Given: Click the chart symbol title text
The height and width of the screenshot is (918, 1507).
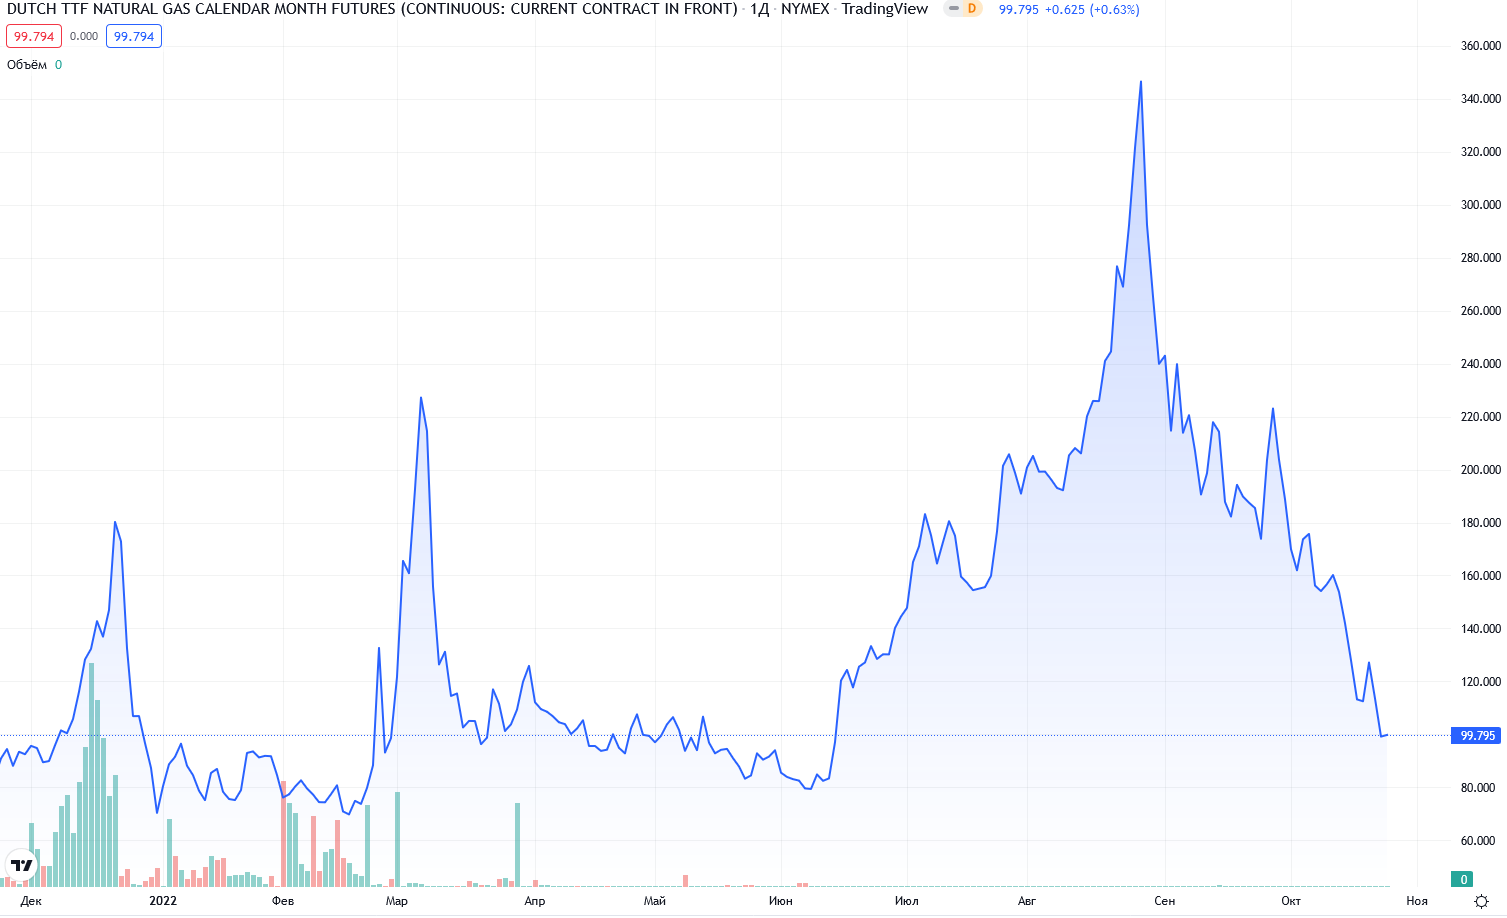Looking at the screenshot, I should point(372,9).
